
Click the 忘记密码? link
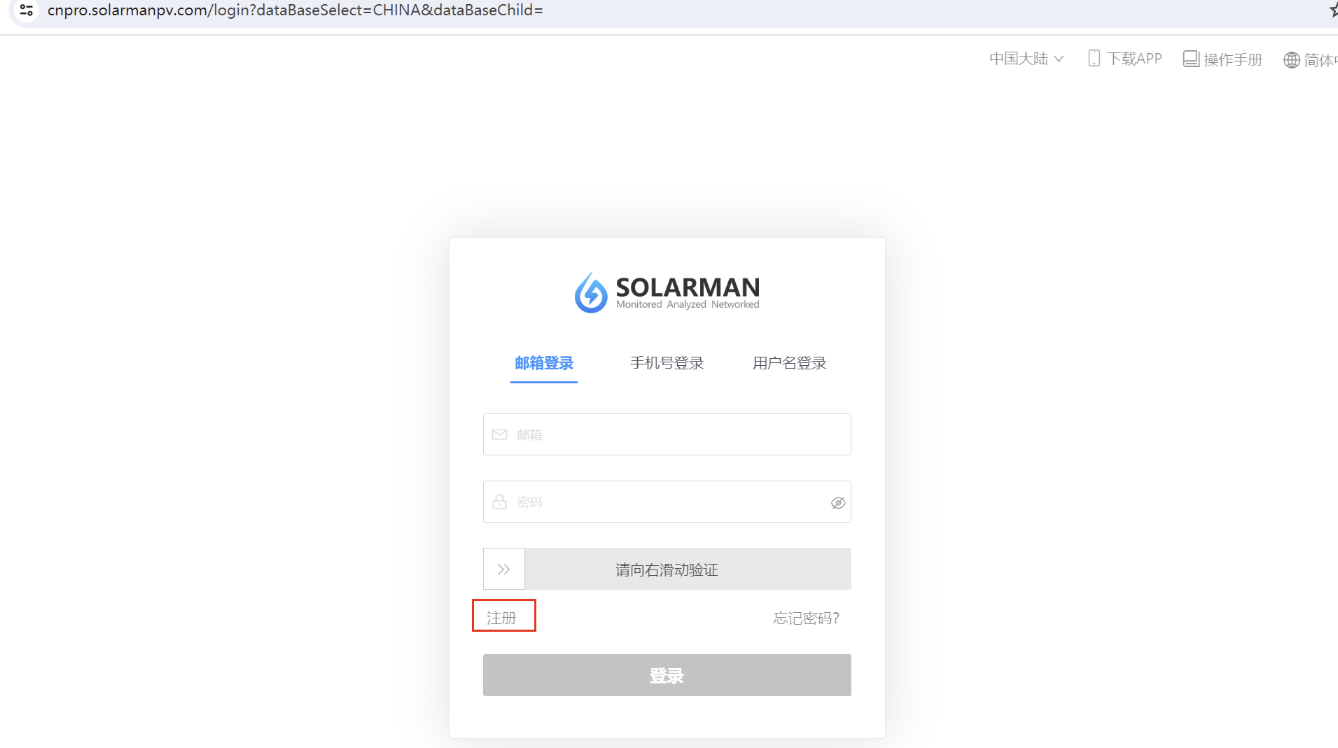806,618
